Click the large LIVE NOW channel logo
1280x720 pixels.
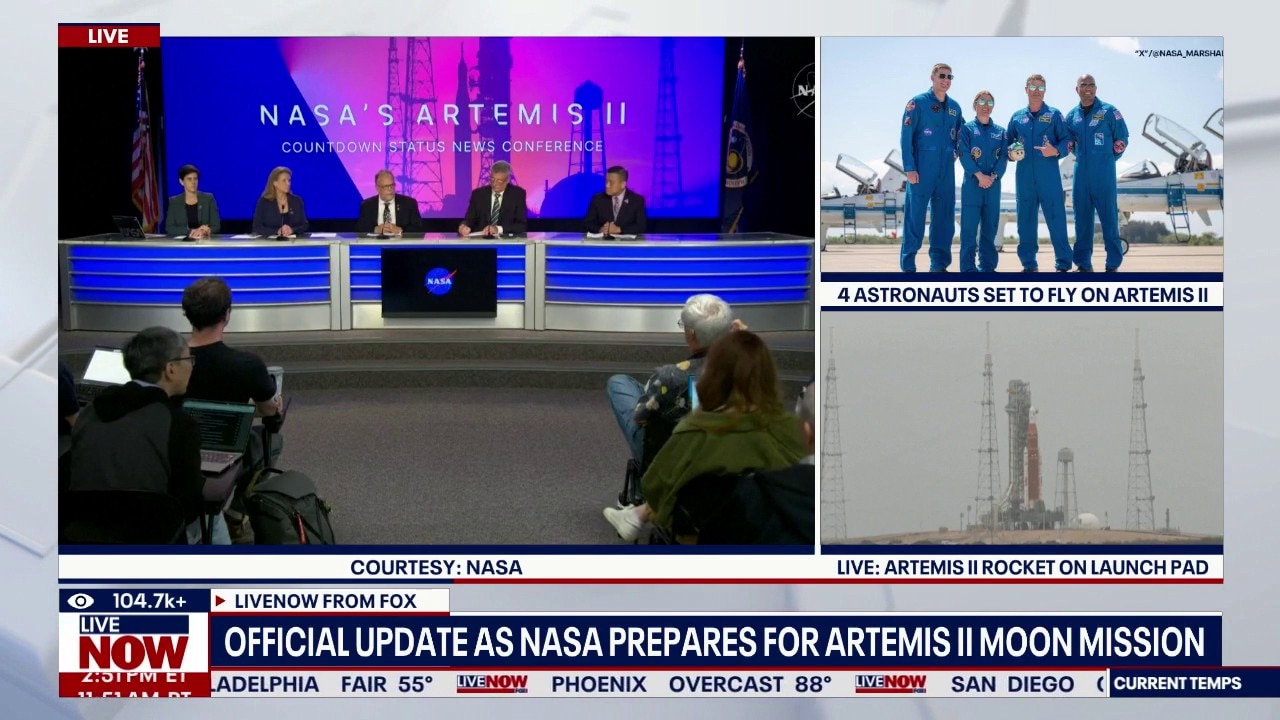click(x=133, y=643)
